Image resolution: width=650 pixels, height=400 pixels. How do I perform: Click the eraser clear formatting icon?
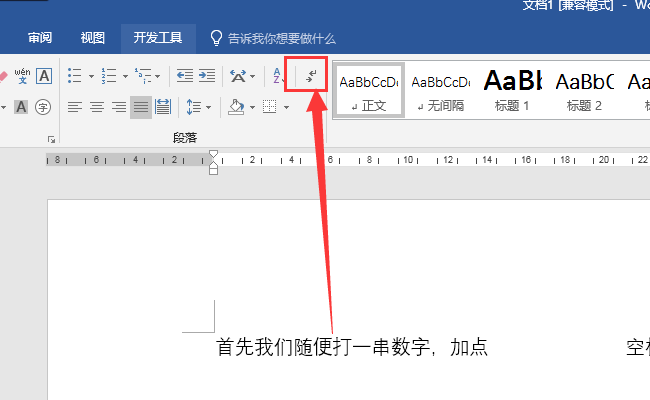[3, 76]
